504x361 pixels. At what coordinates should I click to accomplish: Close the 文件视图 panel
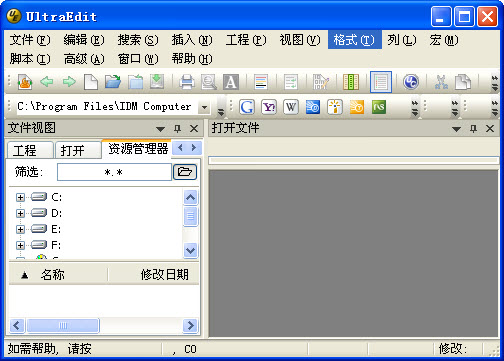click(194, 128)
